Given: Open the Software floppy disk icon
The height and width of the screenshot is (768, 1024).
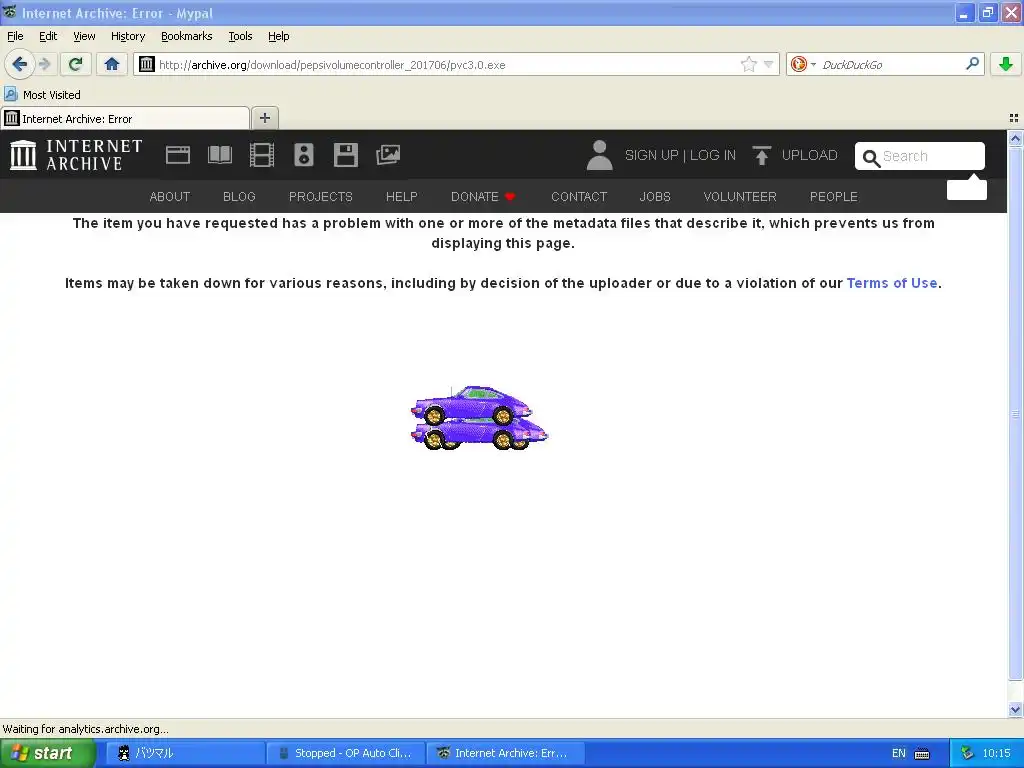Looking at the screenshot, I should pyautogui.click(x=345, y=155).
